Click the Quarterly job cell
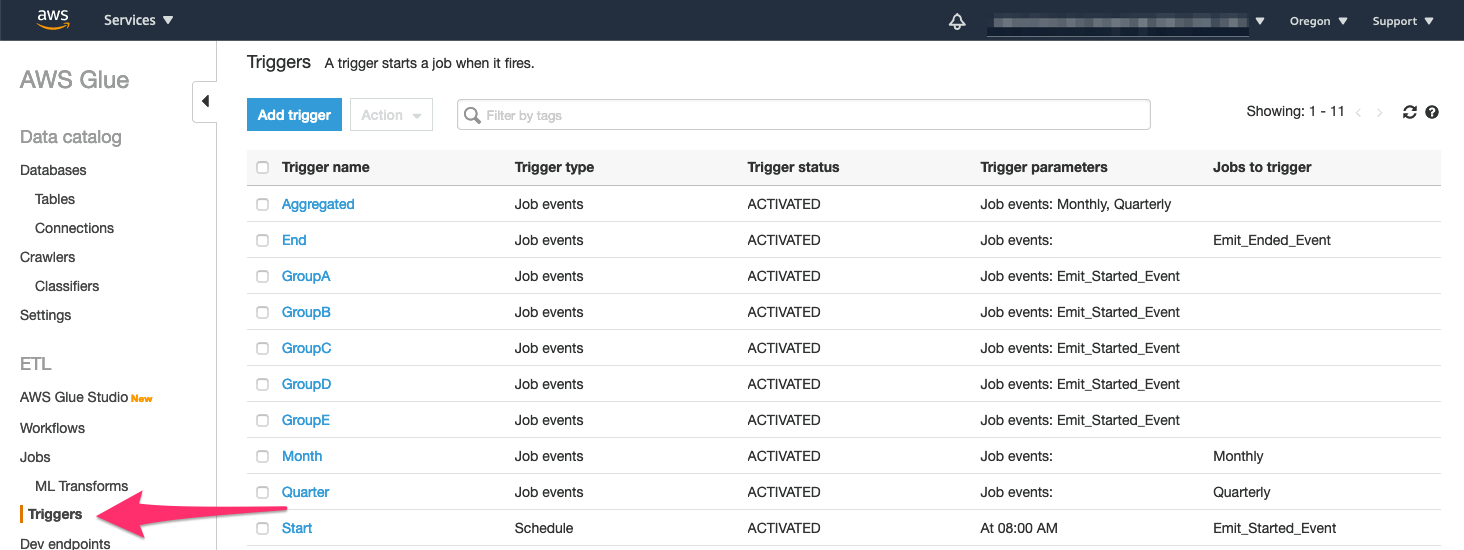The width and height of the screenshot is (1464, 550). point(1242,492)
